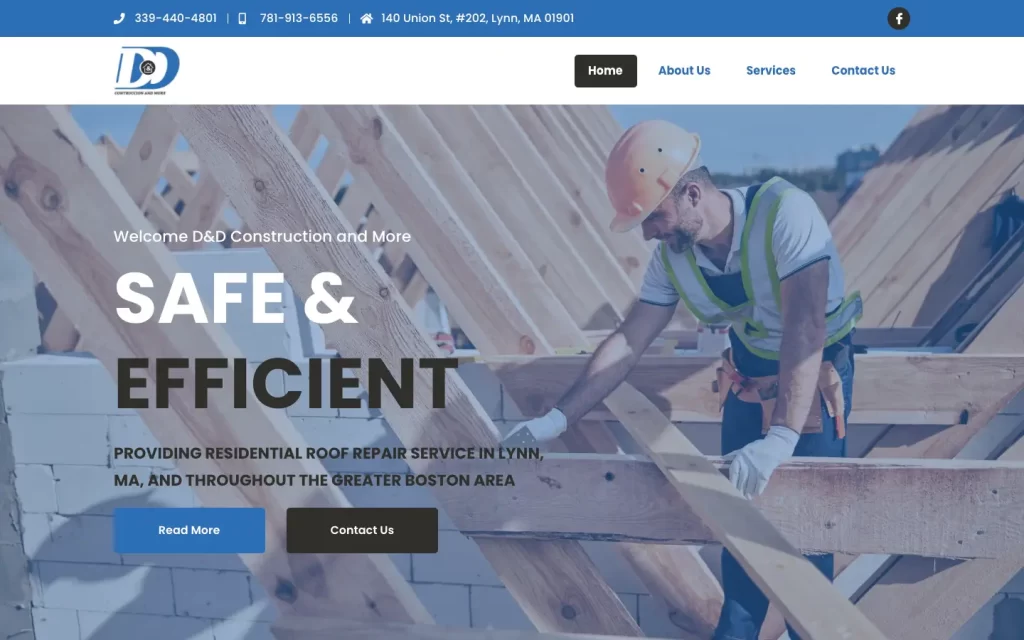Click the EFFICIENT headline word

point(286,384)
